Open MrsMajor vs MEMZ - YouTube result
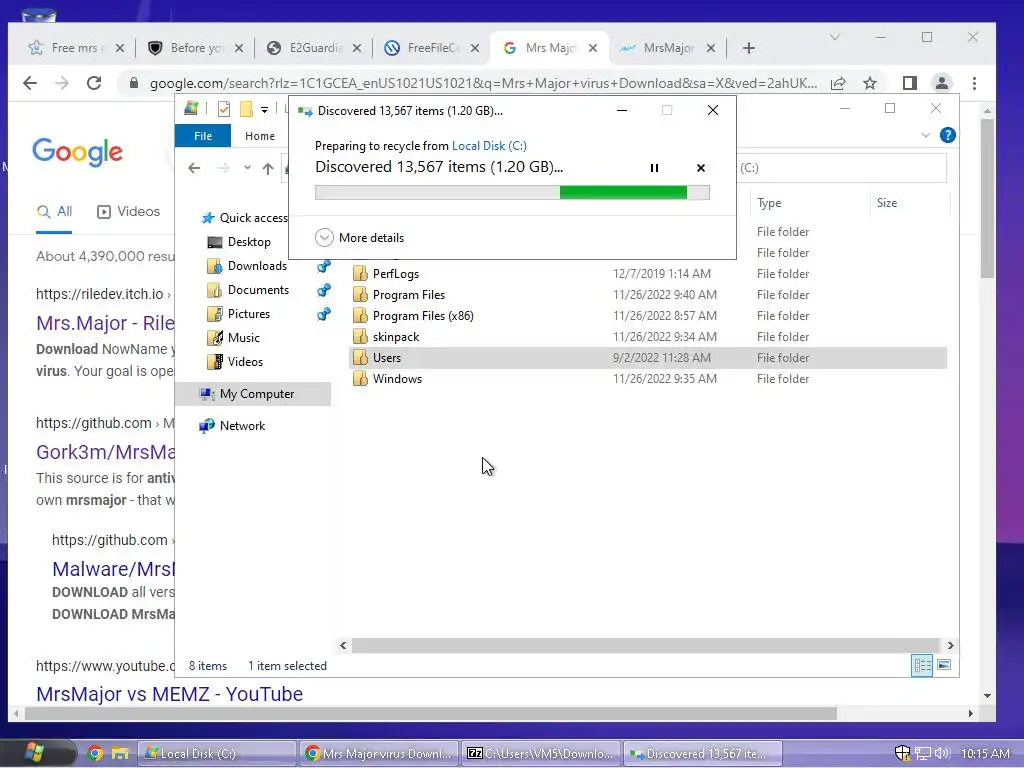This screenshot has width=1024, height=768. click(x=169, y=694)
